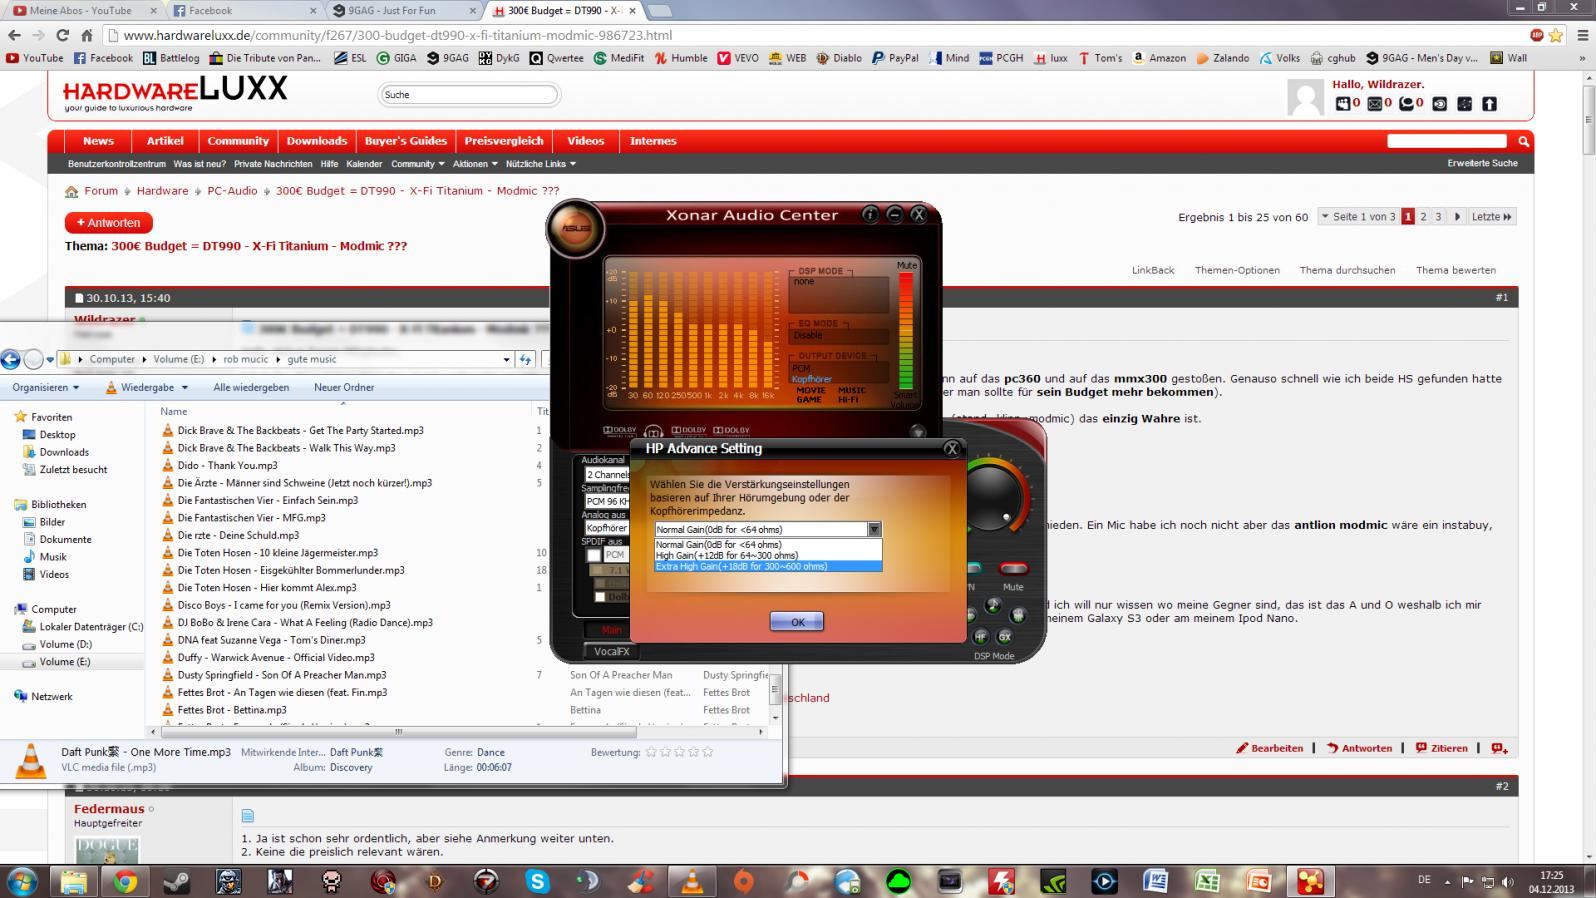
Task: Click the Windows Start button
Action: [x=21, y=881]
